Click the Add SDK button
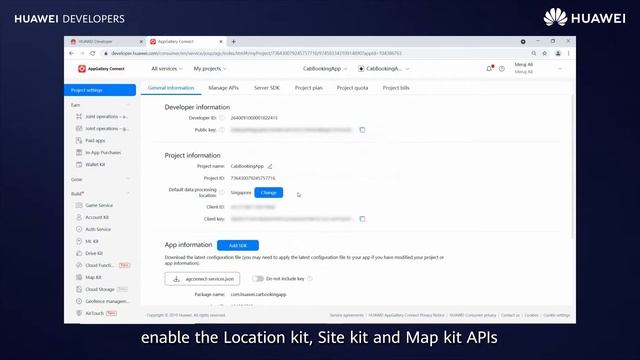This screenshot has height=360, width=640. coord(238,245)
